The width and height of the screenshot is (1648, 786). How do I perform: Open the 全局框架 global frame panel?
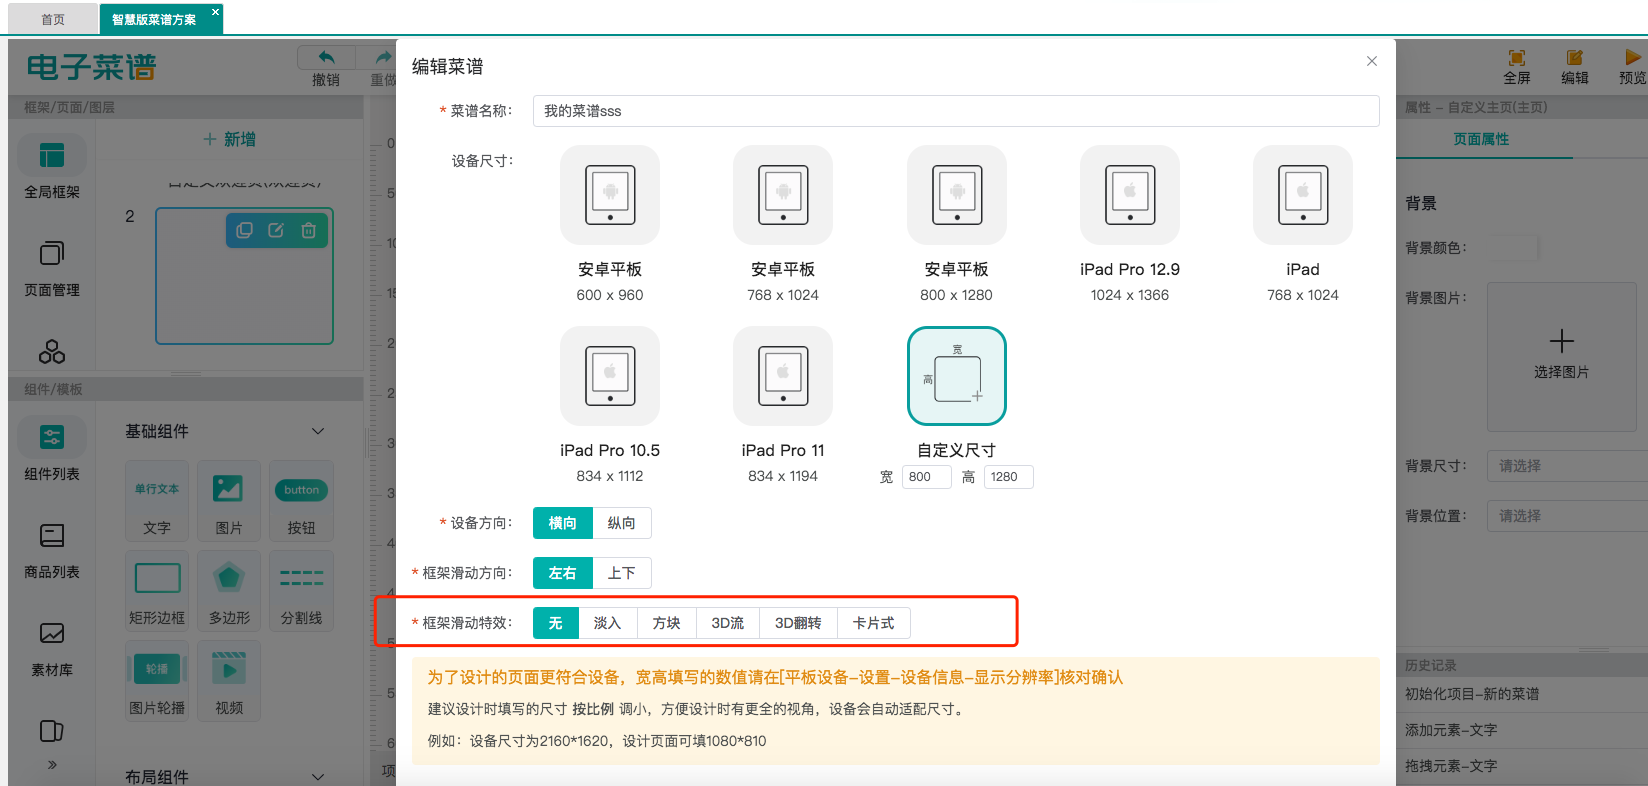[52, 167]
